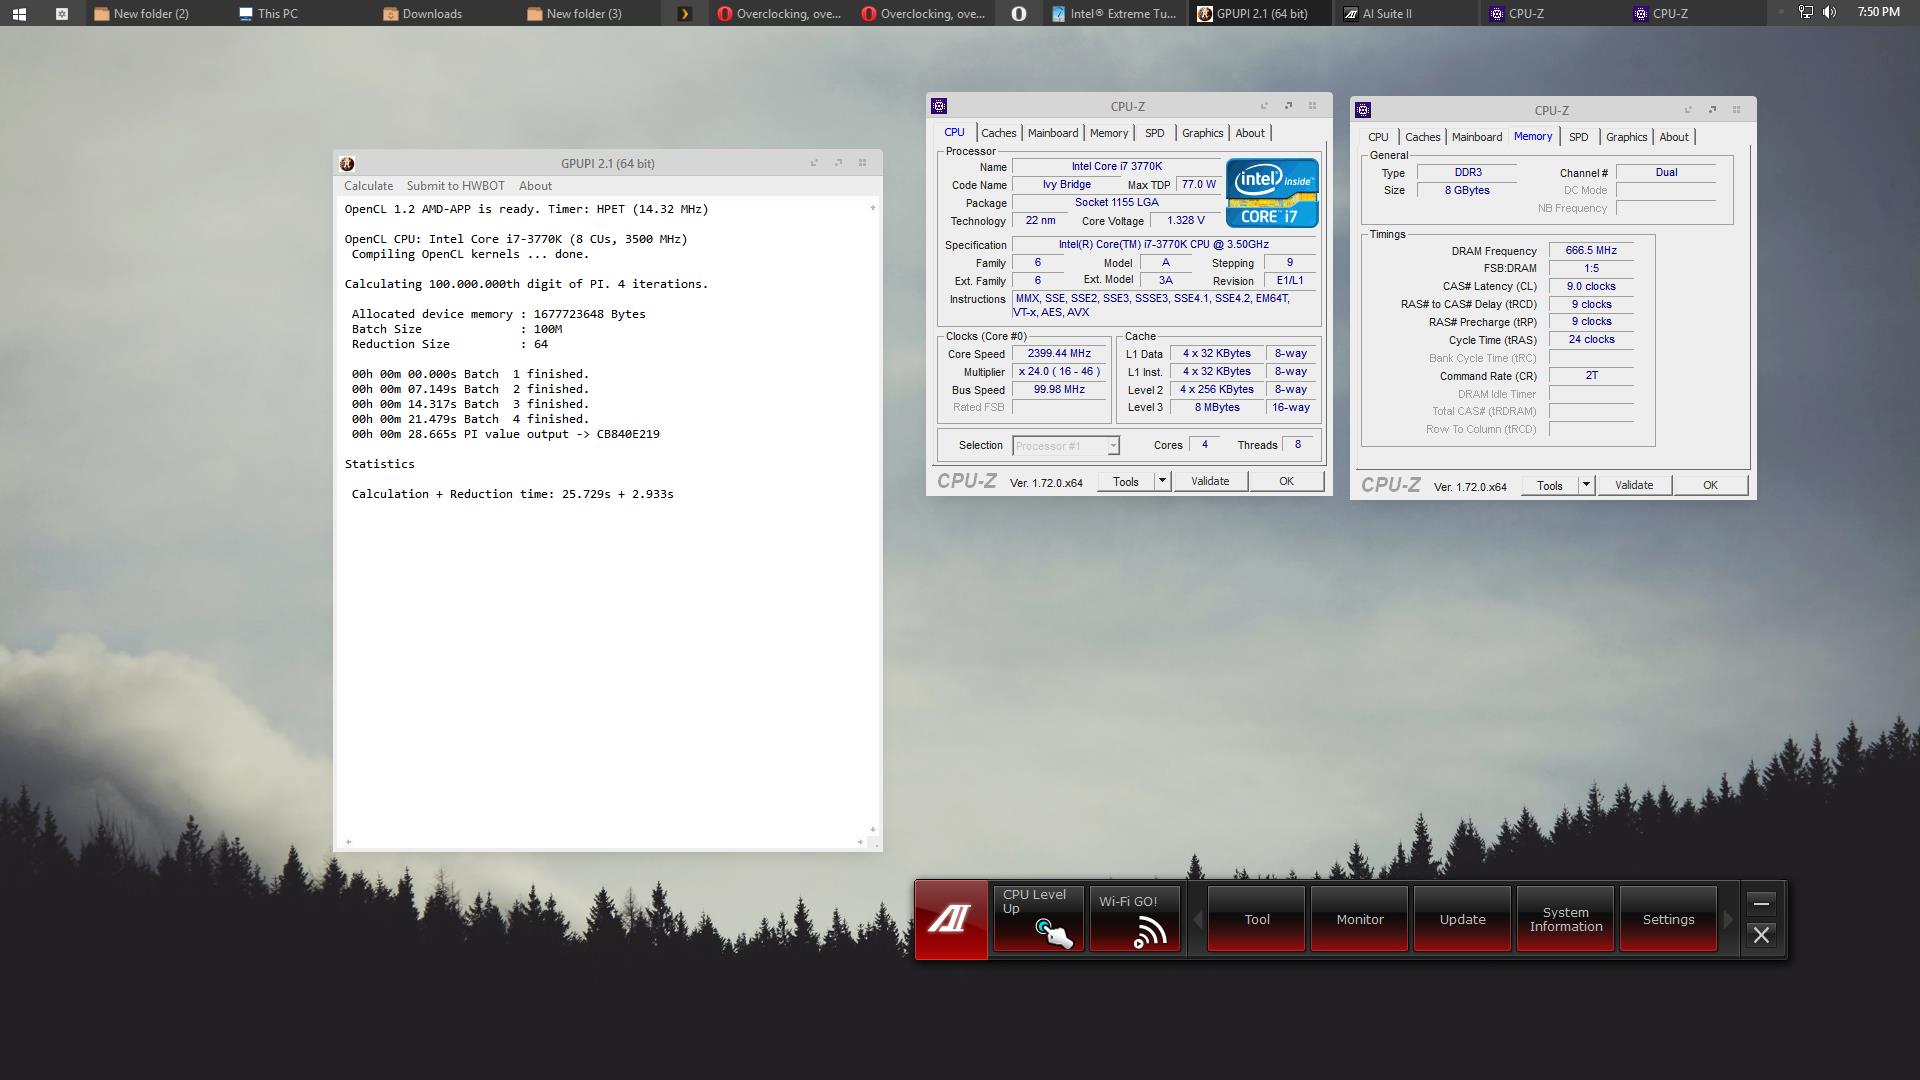Open Graphics tab in CPU-Z Memory window
Viewport: 1920px width, 1080px height.
(1626, 137)
